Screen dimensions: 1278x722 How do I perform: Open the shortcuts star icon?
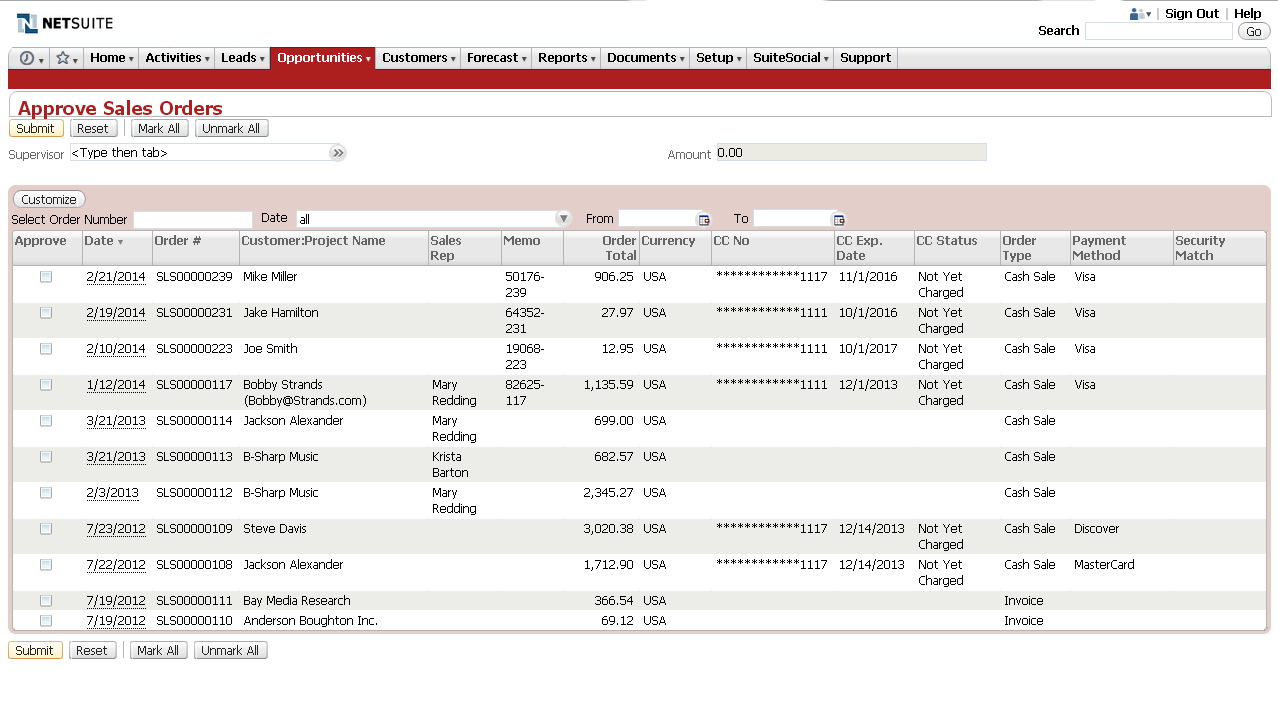[x=63, y=58]
